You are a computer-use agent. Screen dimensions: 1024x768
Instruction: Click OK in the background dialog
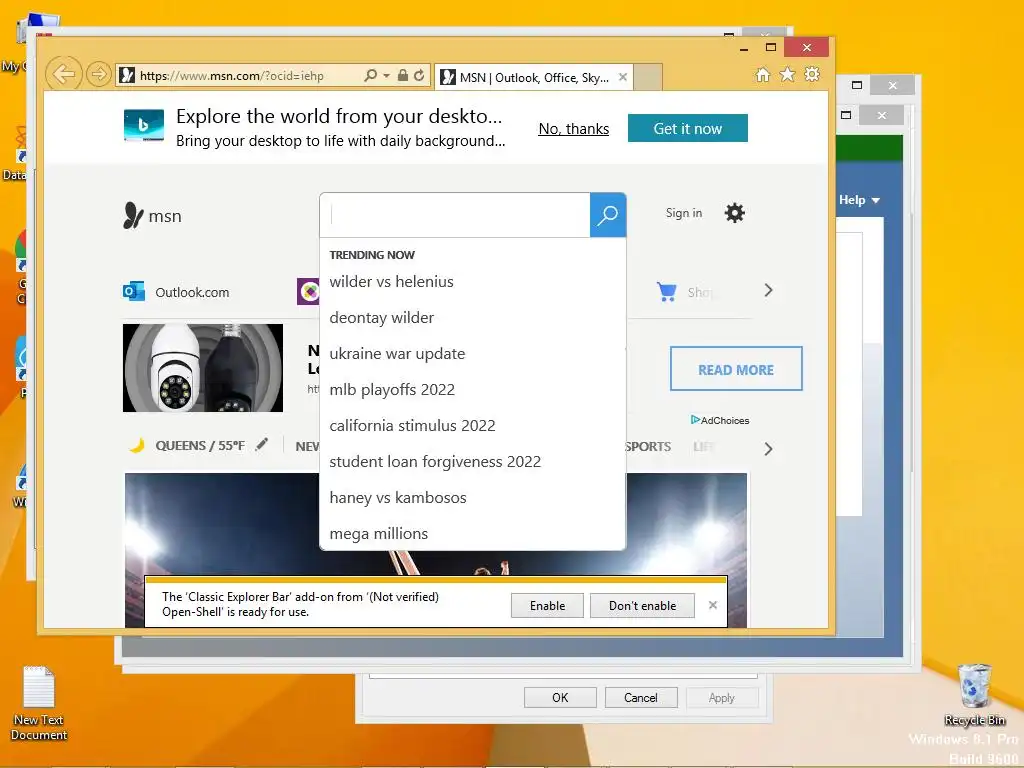560,697
